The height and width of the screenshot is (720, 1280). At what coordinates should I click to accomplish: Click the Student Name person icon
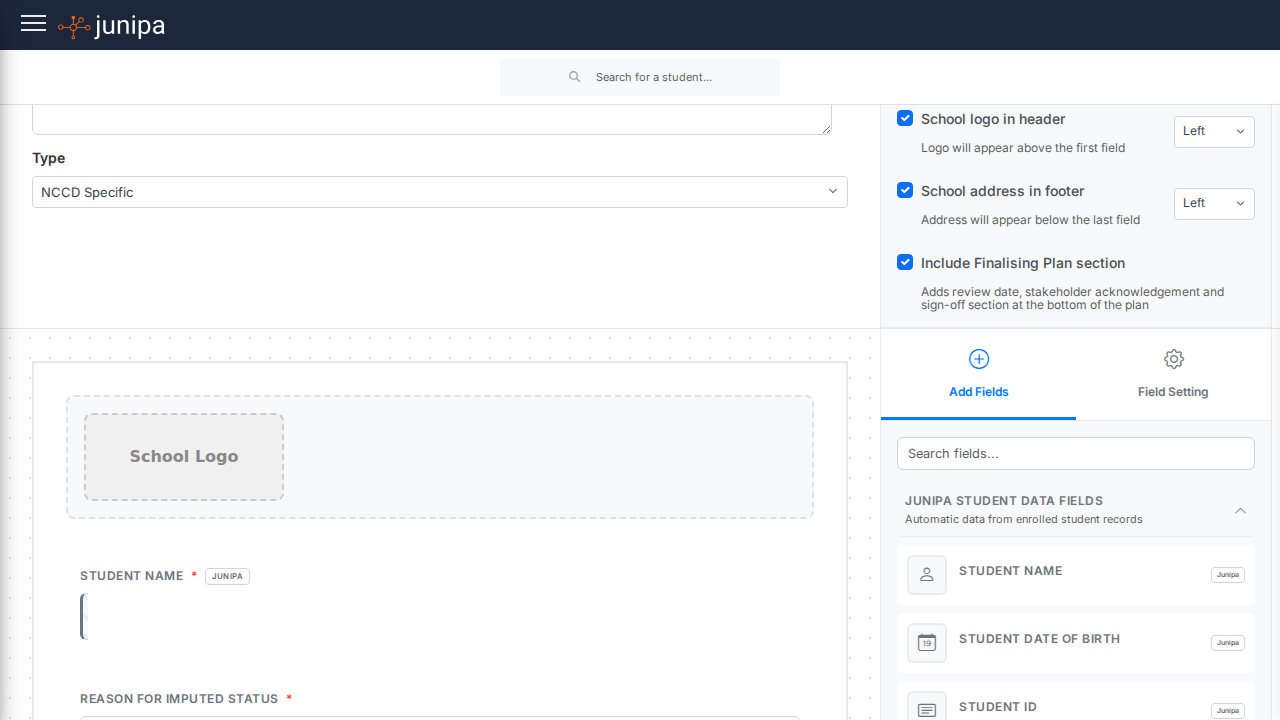coord(927,575)
